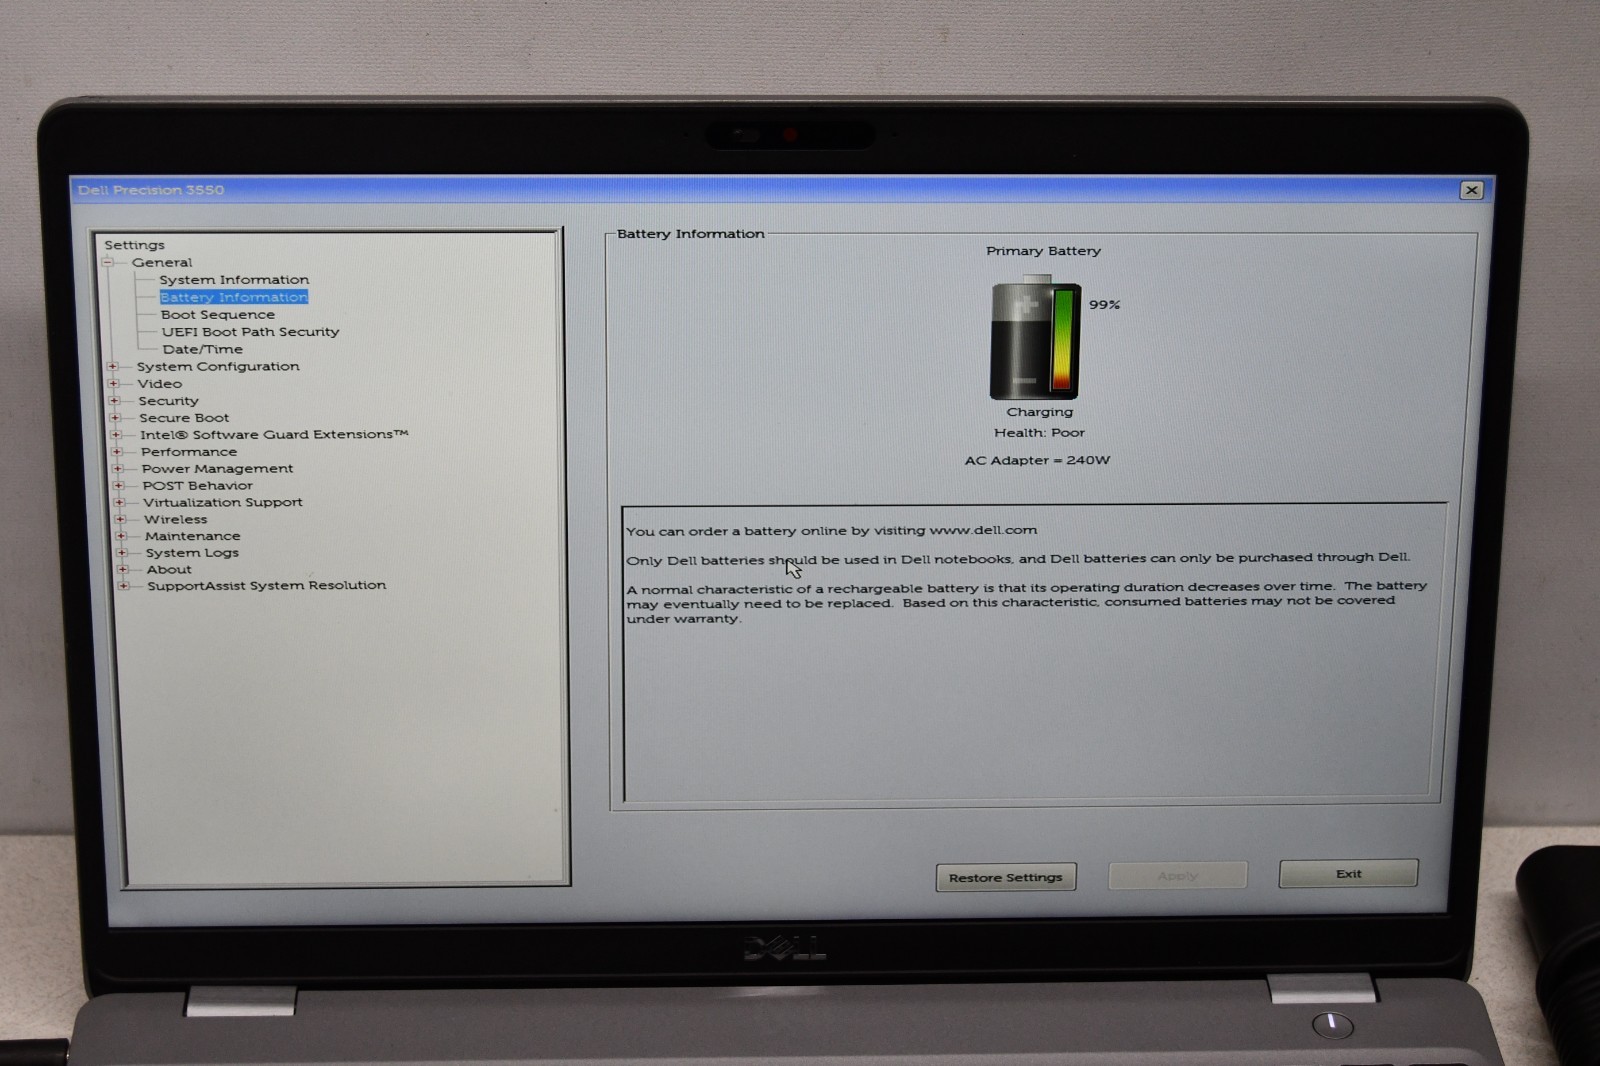The width and height of the screenshot is (1600, 1066).
Task: Click the battery warranty notice paragraph
Action: (x=1027, y=602)
